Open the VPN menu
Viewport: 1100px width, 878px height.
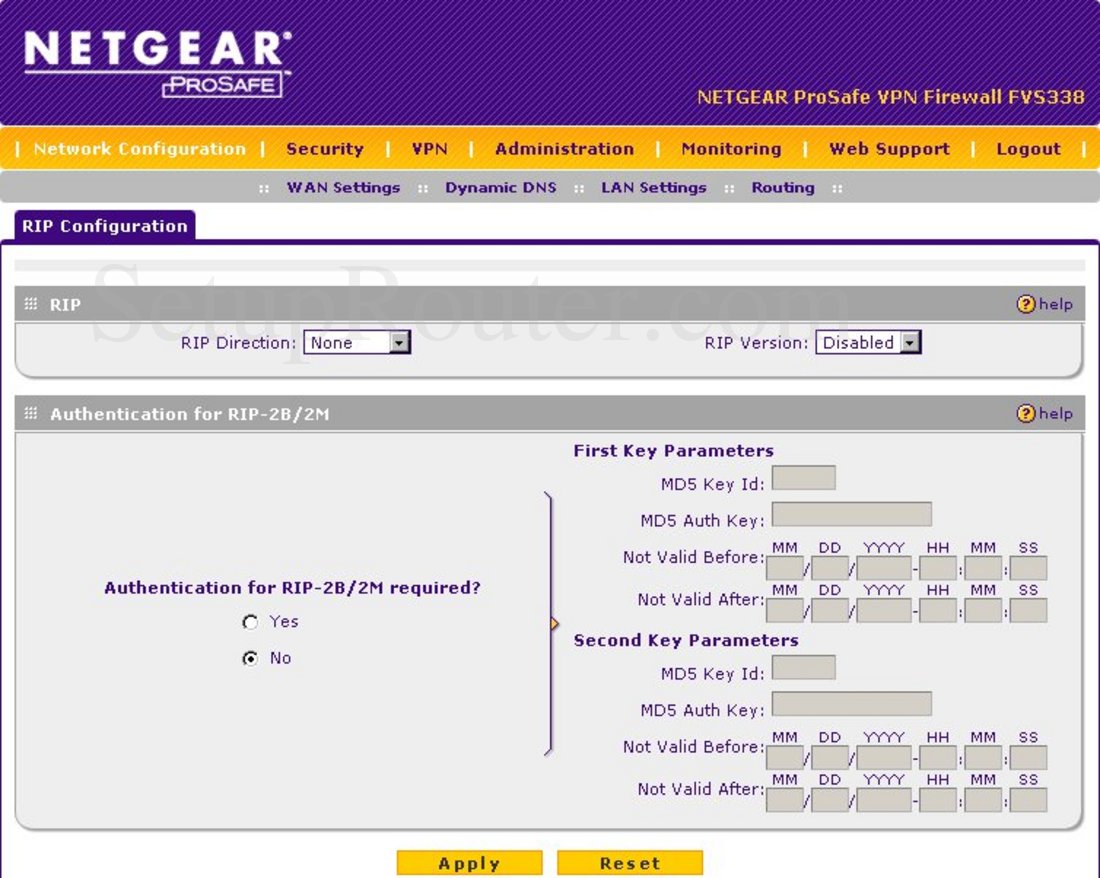click(x=429, y=149)
